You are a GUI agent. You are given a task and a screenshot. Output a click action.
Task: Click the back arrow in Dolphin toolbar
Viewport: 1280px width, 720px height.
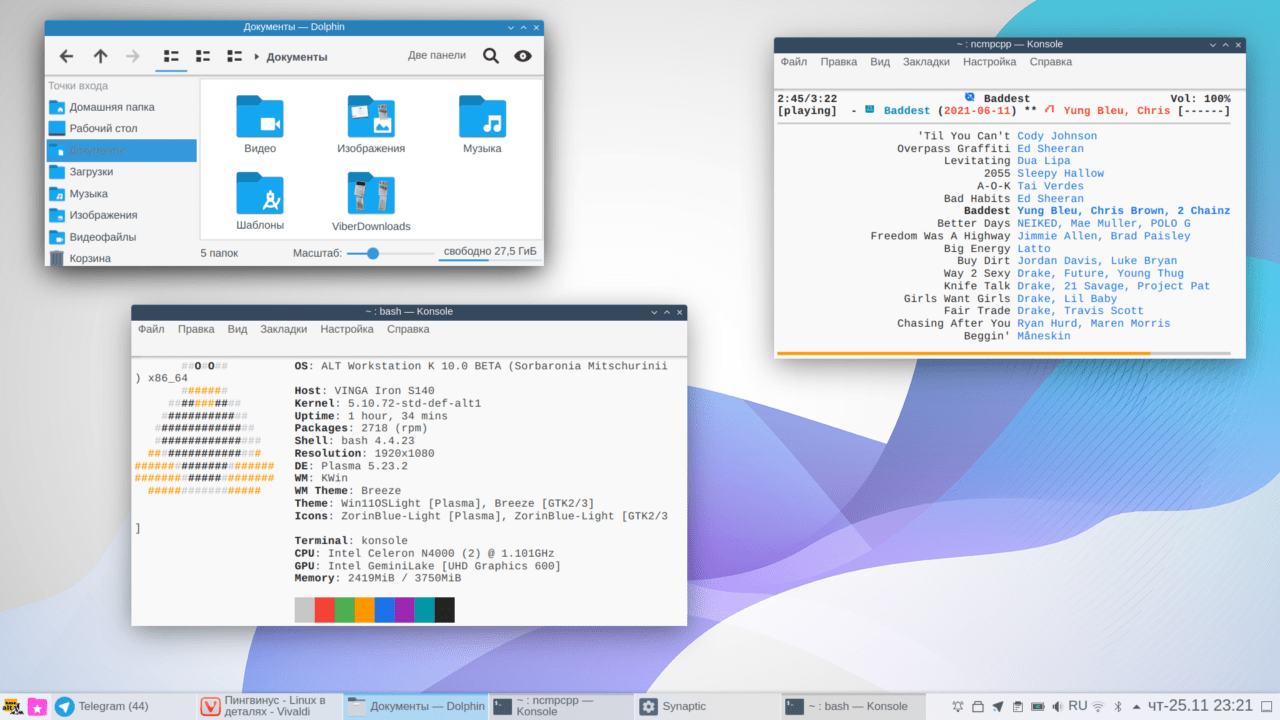point(67,56)
